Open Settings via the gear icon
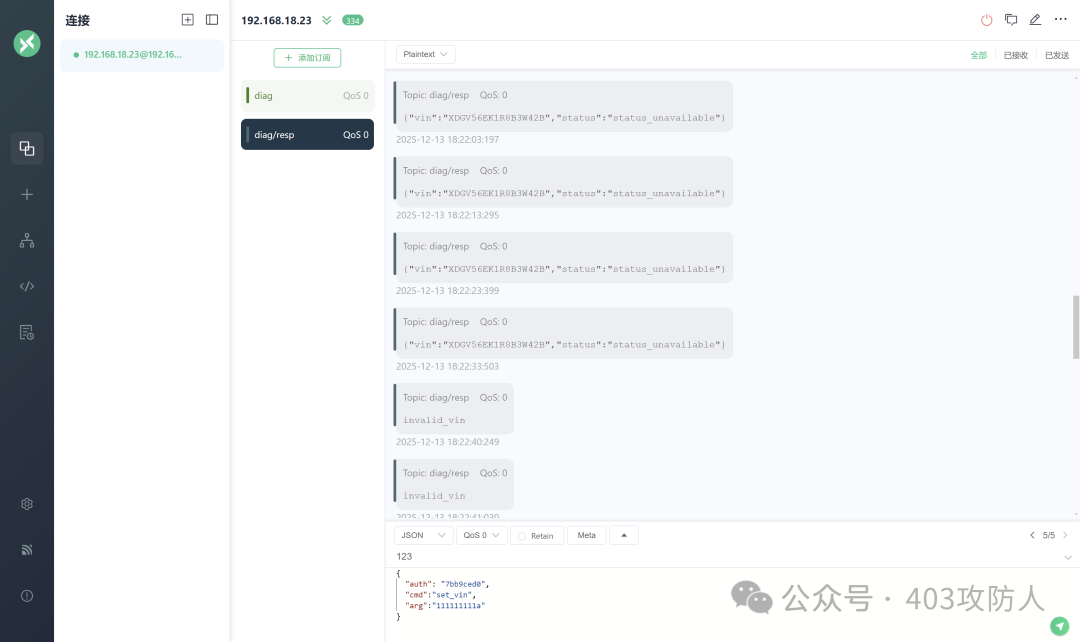Screen dimensions: 1080x642 pyautogui.click(x=27, y=504)
